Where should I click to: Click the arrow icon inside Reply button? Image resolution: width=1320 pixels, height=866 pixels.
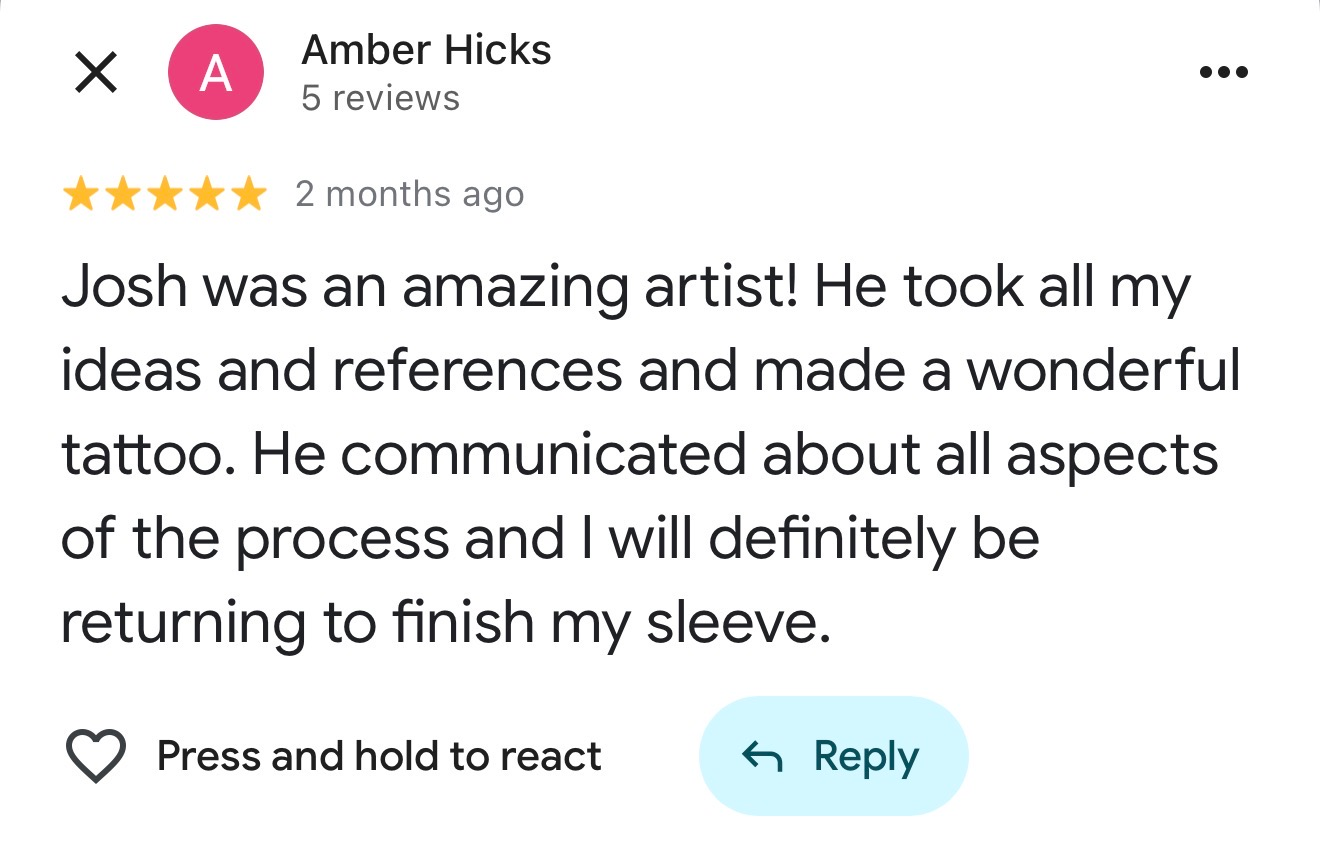pos(762,757)
